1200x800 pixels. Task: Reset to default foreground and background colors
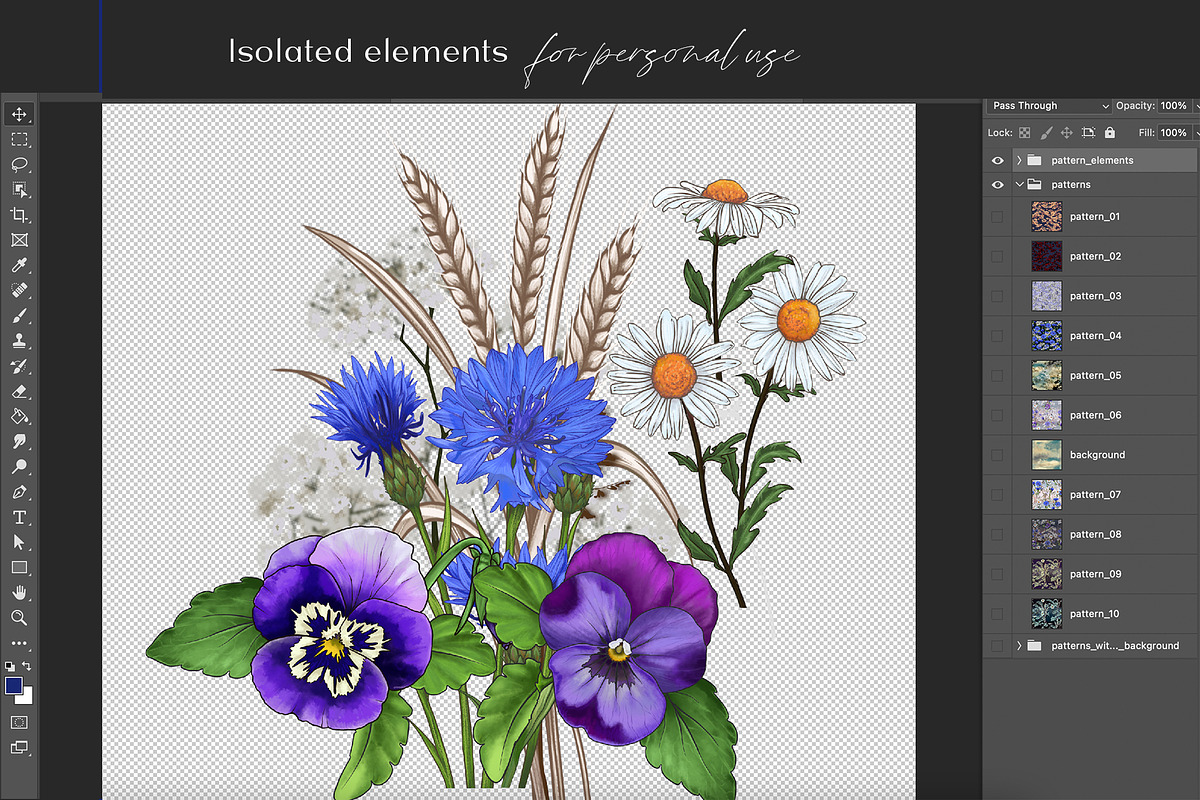click(10, 665)
